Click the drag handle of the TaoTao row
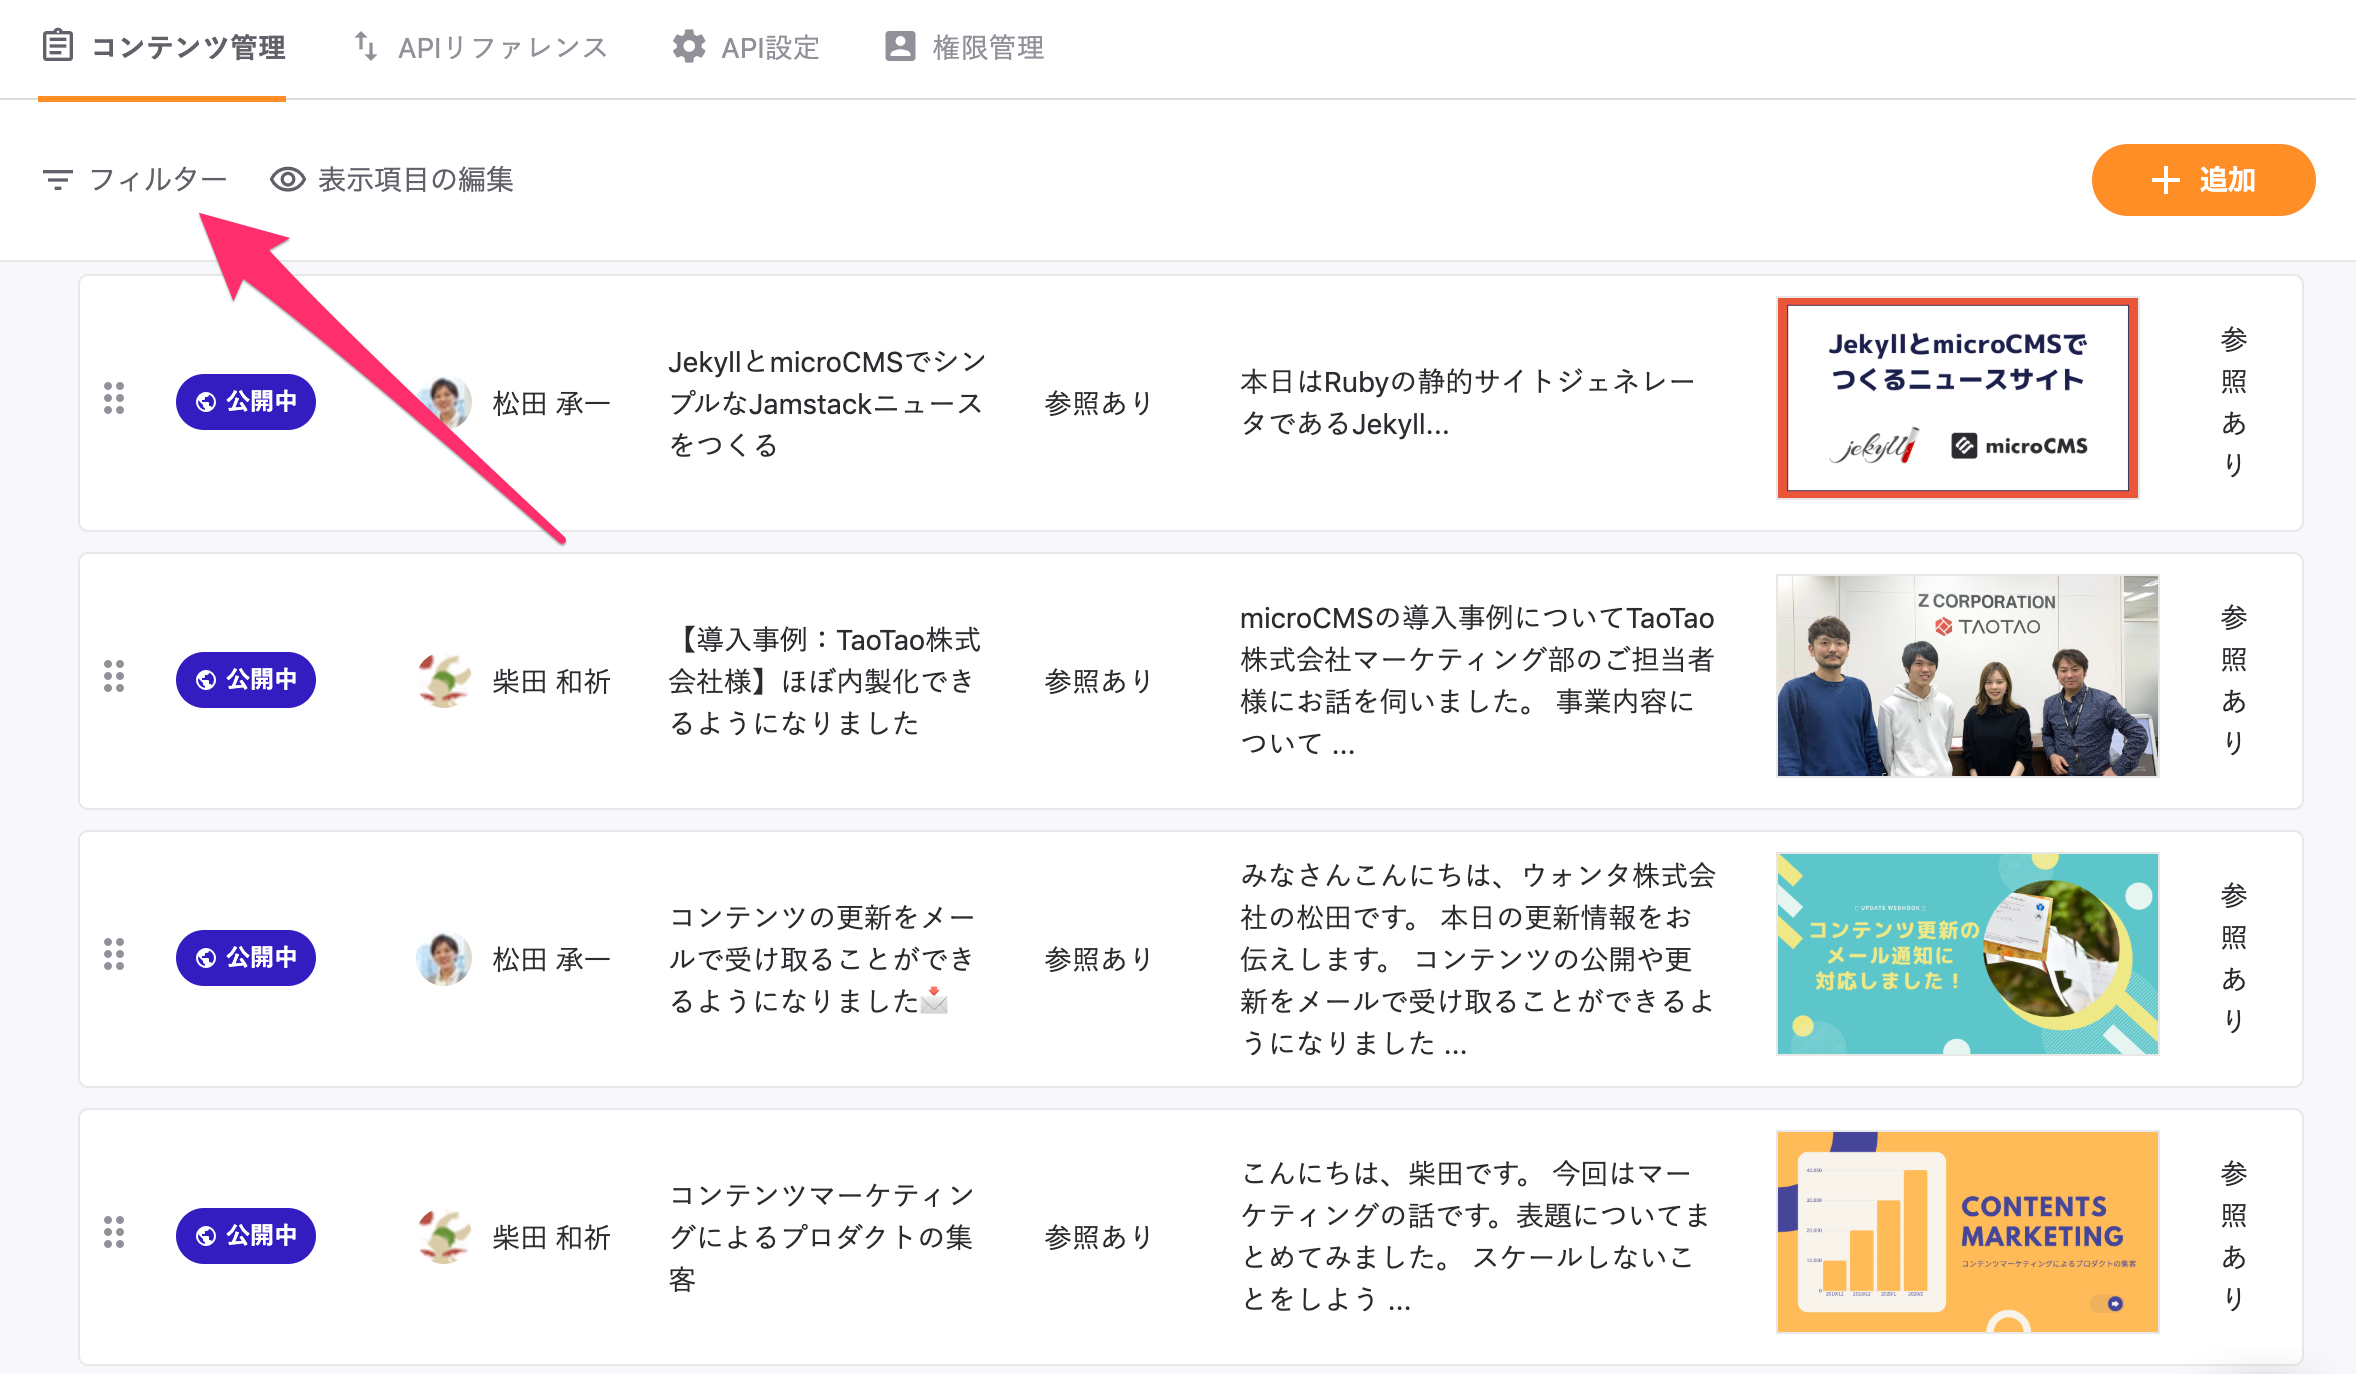Viewport: 2356px width, 1374px height. [x=114, y=677]
